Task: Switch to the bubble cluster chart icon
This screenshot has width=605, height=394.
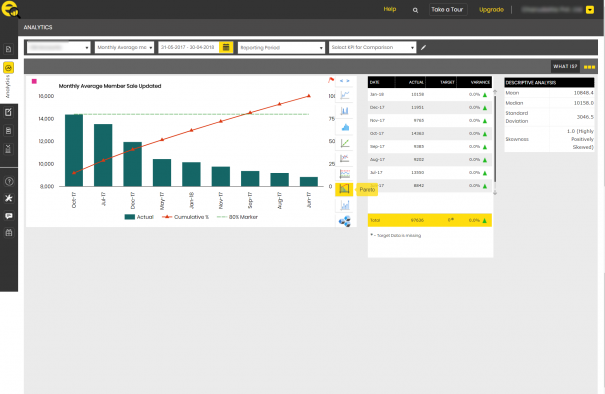Action: pos(345,222)
